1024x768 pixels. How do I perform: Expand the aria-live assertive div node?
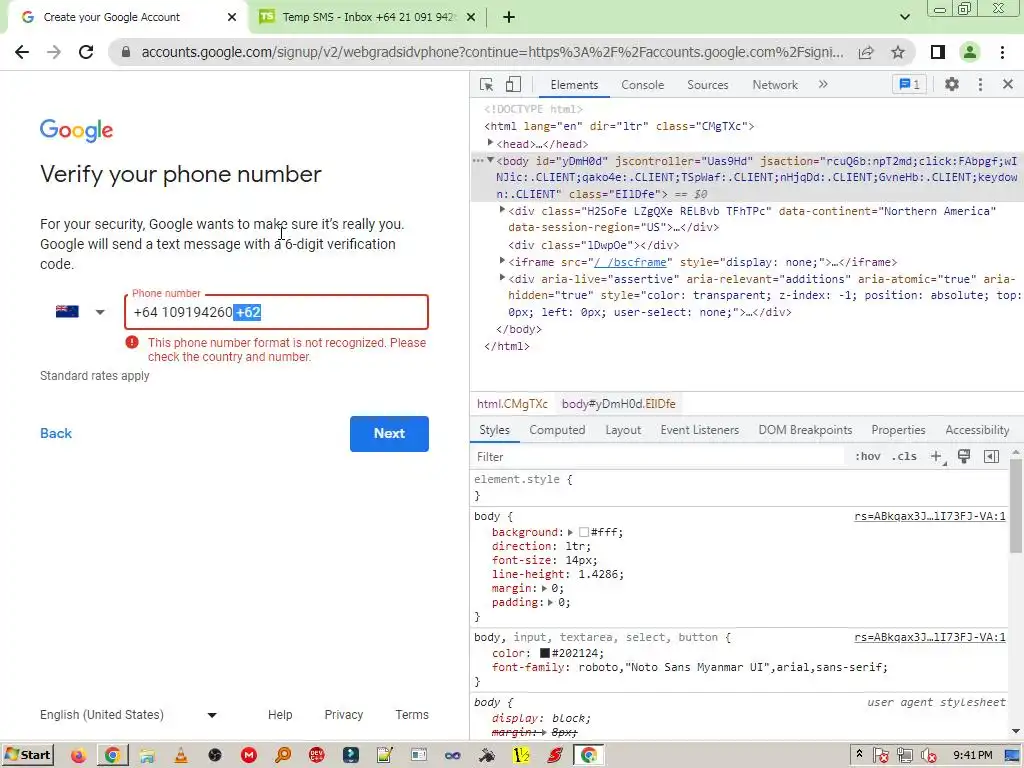[x=502, y=278]
